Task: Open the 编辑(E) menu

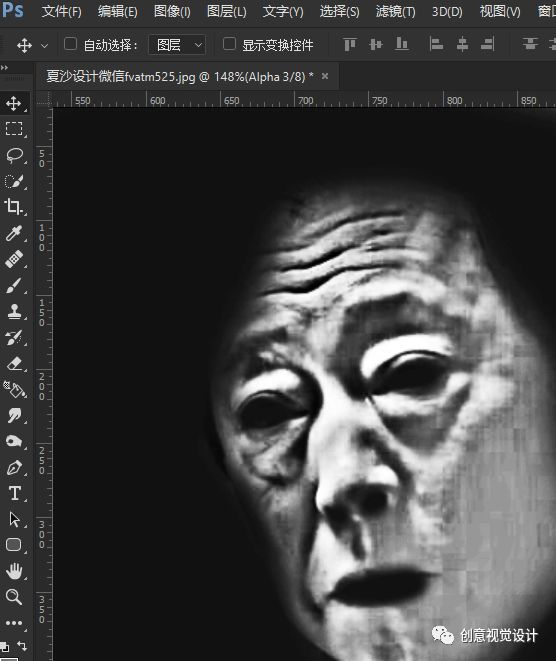Action: (118, 11)
